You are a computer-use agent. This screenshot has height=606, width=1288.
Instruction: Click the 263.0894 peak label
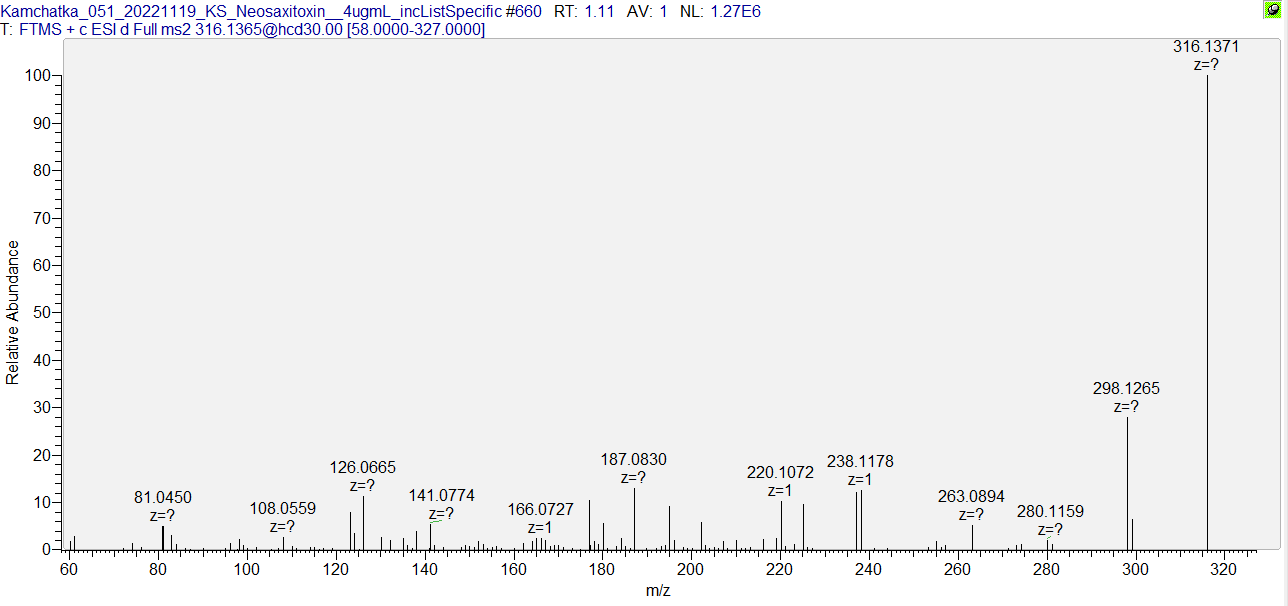point(971,496)
